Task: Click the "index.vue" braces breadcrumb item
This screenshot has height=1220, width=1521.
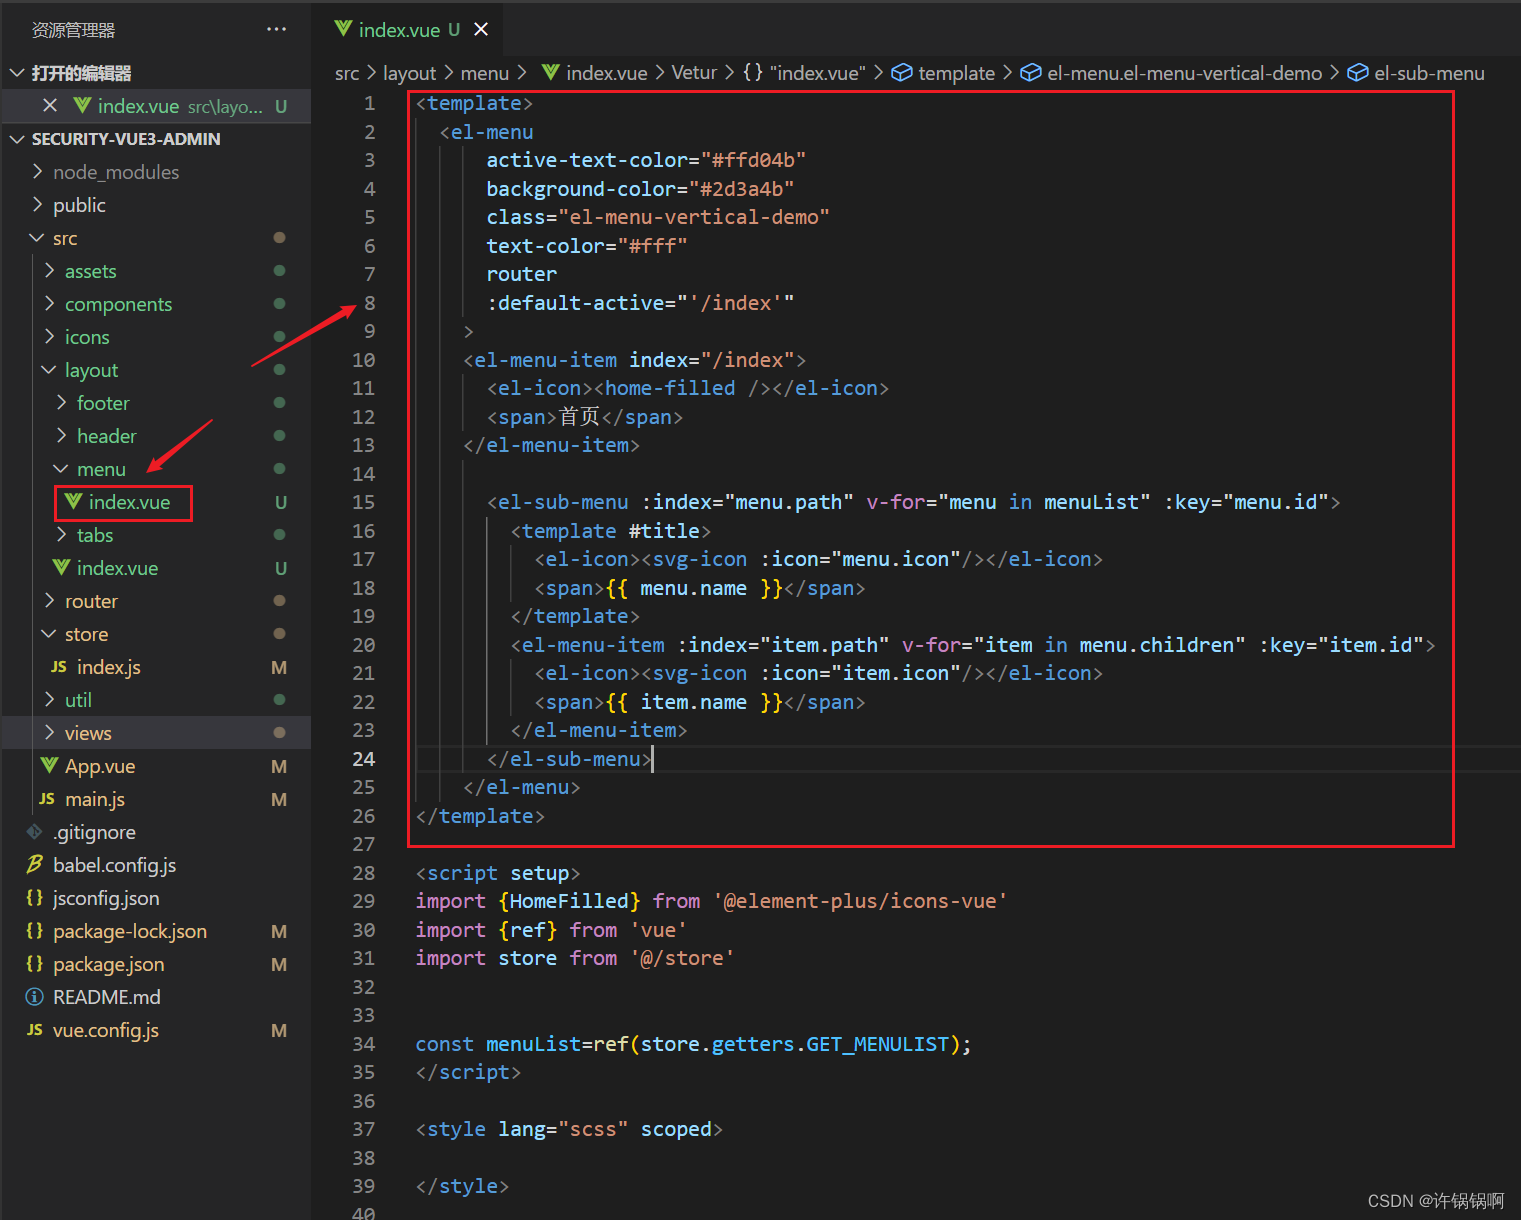Action: pos(804,73)
